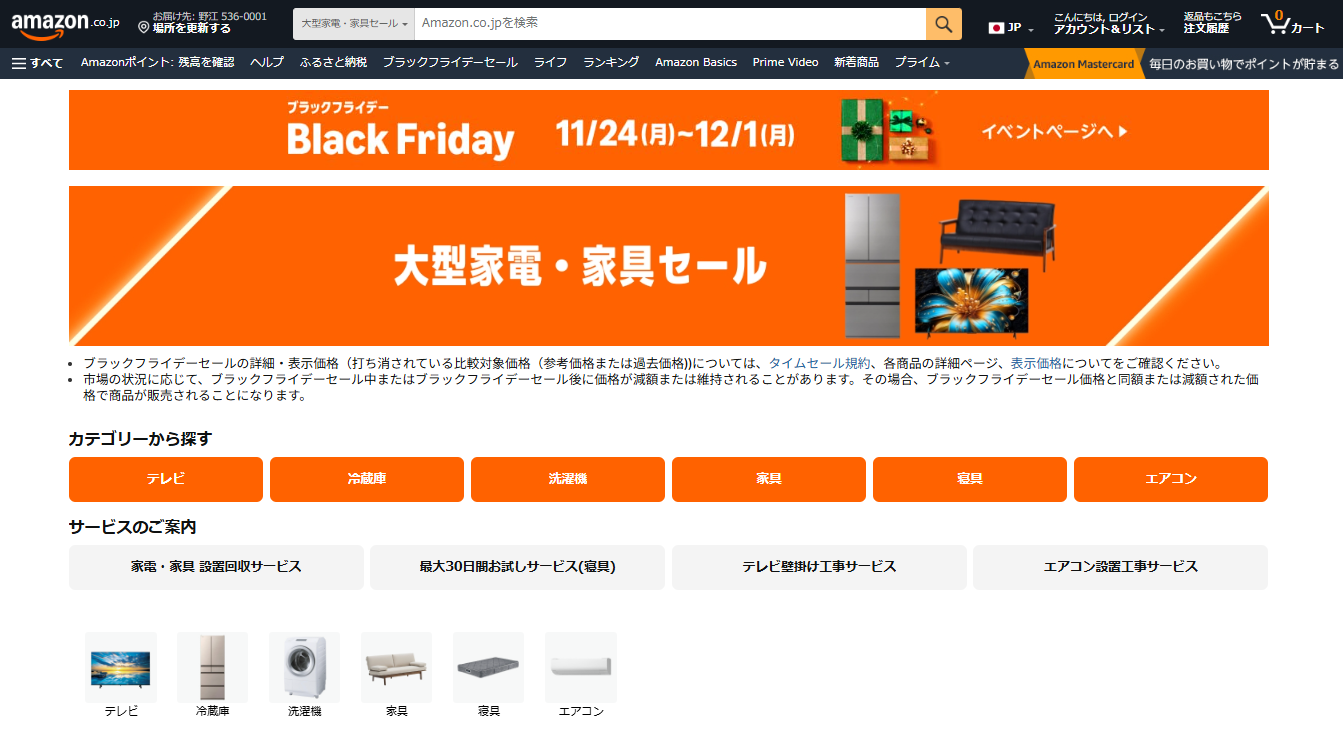Select Prime Video in navigation bar
This screenshot has width=1343, height=732.
[785, 63]
